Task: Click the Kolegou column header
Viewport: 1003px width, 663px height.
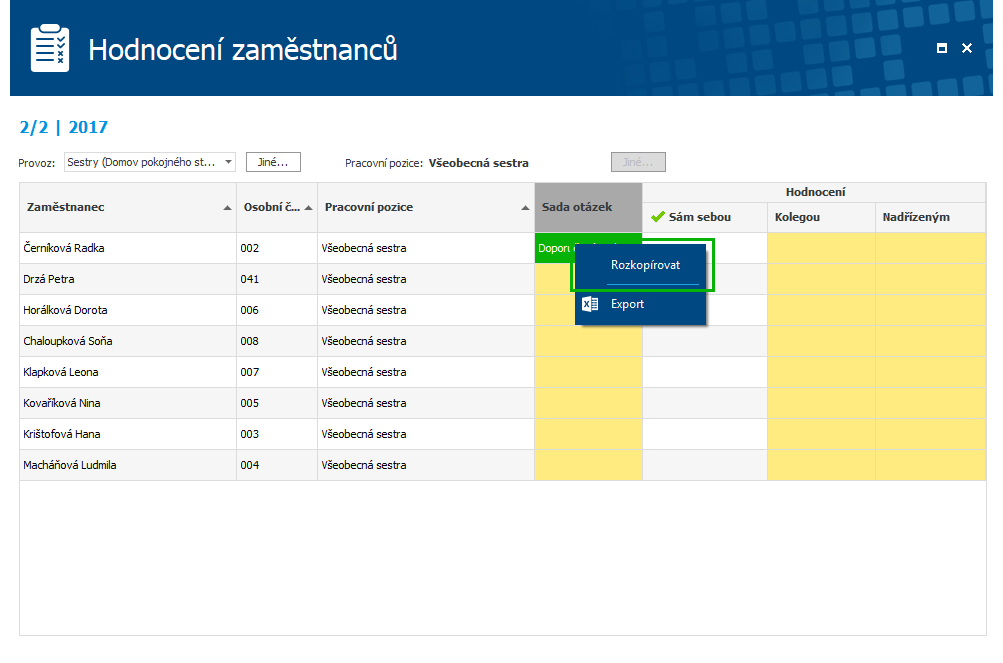Action: (821, 218)
